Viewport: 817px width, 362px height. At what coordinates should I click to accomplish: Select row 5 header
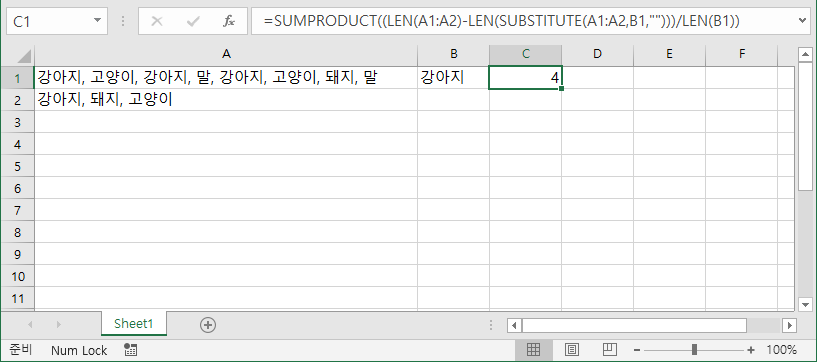18,166
